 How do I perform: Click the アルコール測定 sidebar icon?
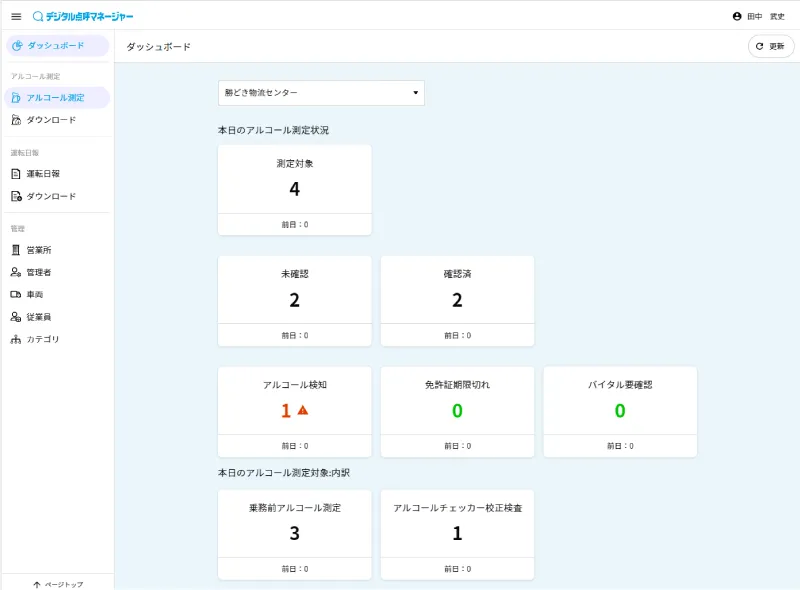pyautogui.click(x=16, y=97)
